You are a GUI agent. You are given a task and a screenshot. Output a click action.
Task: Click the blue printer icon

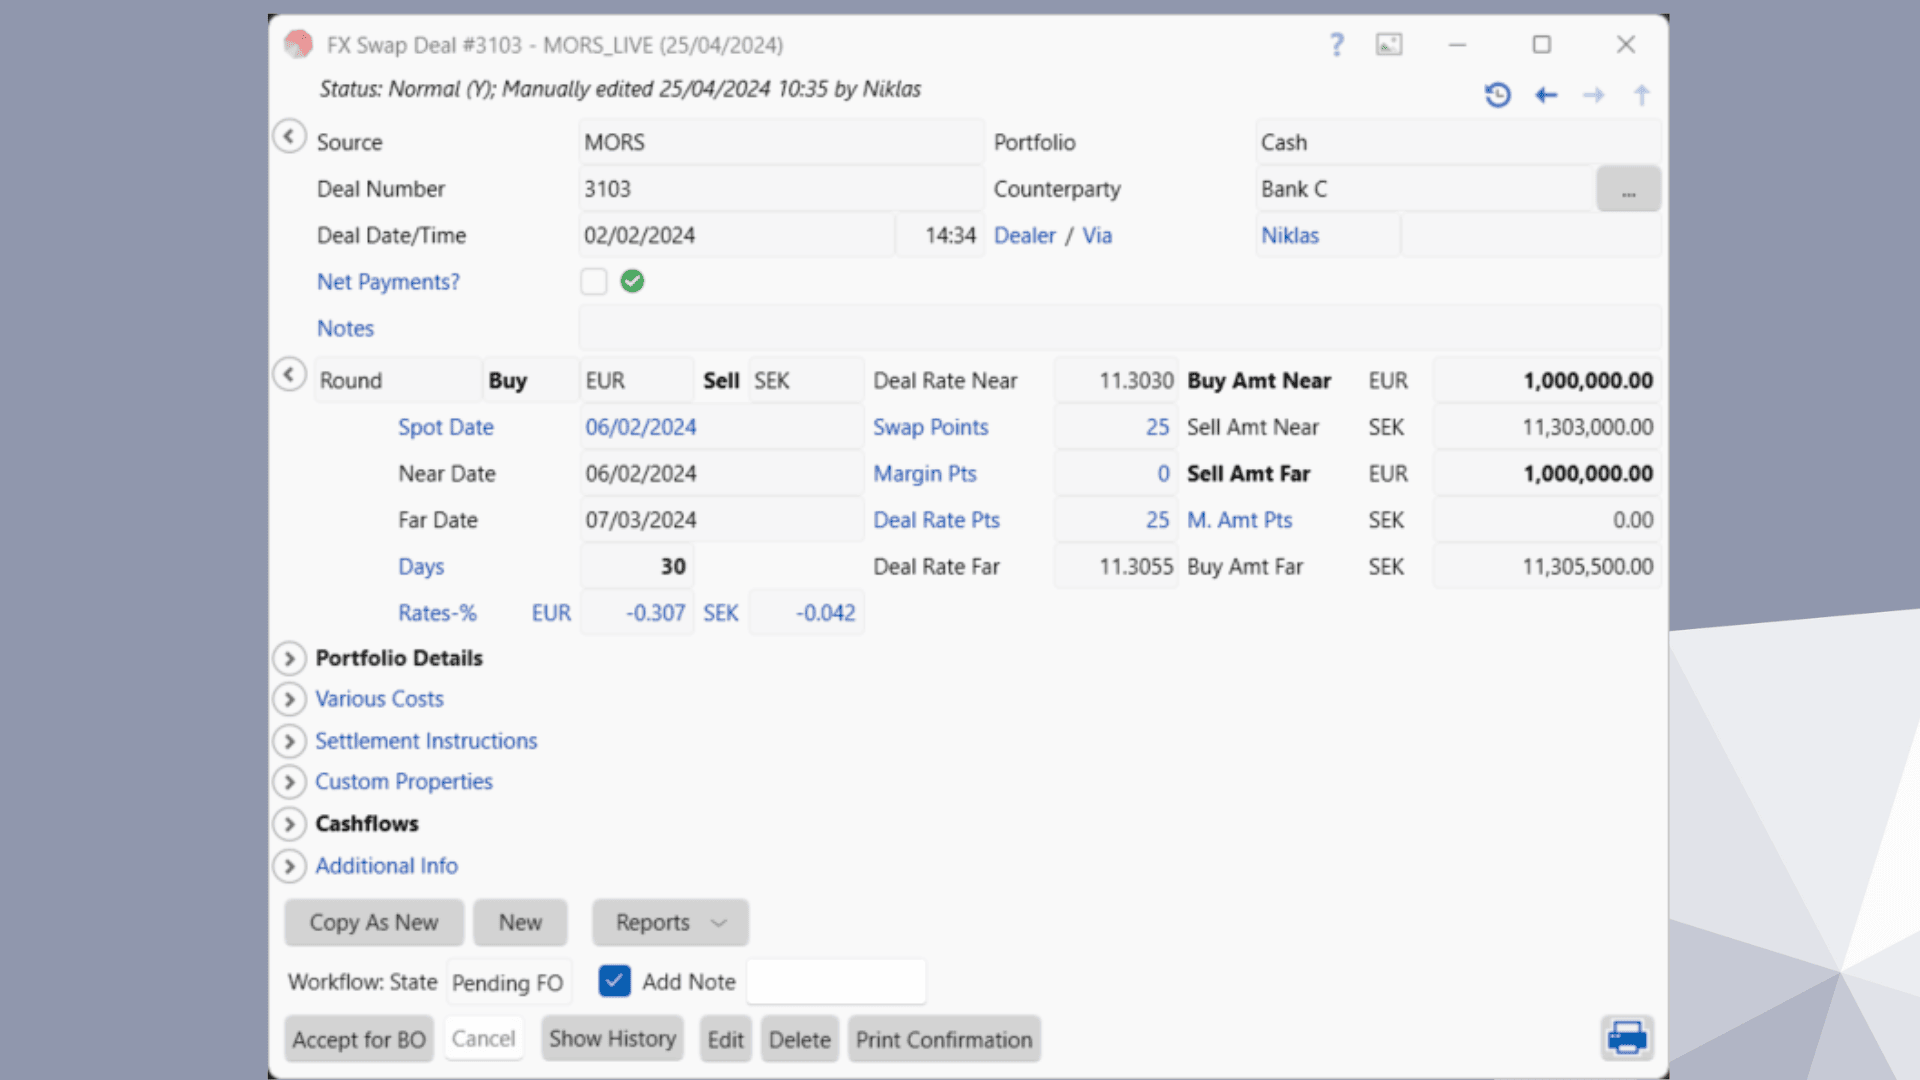1627,1038
